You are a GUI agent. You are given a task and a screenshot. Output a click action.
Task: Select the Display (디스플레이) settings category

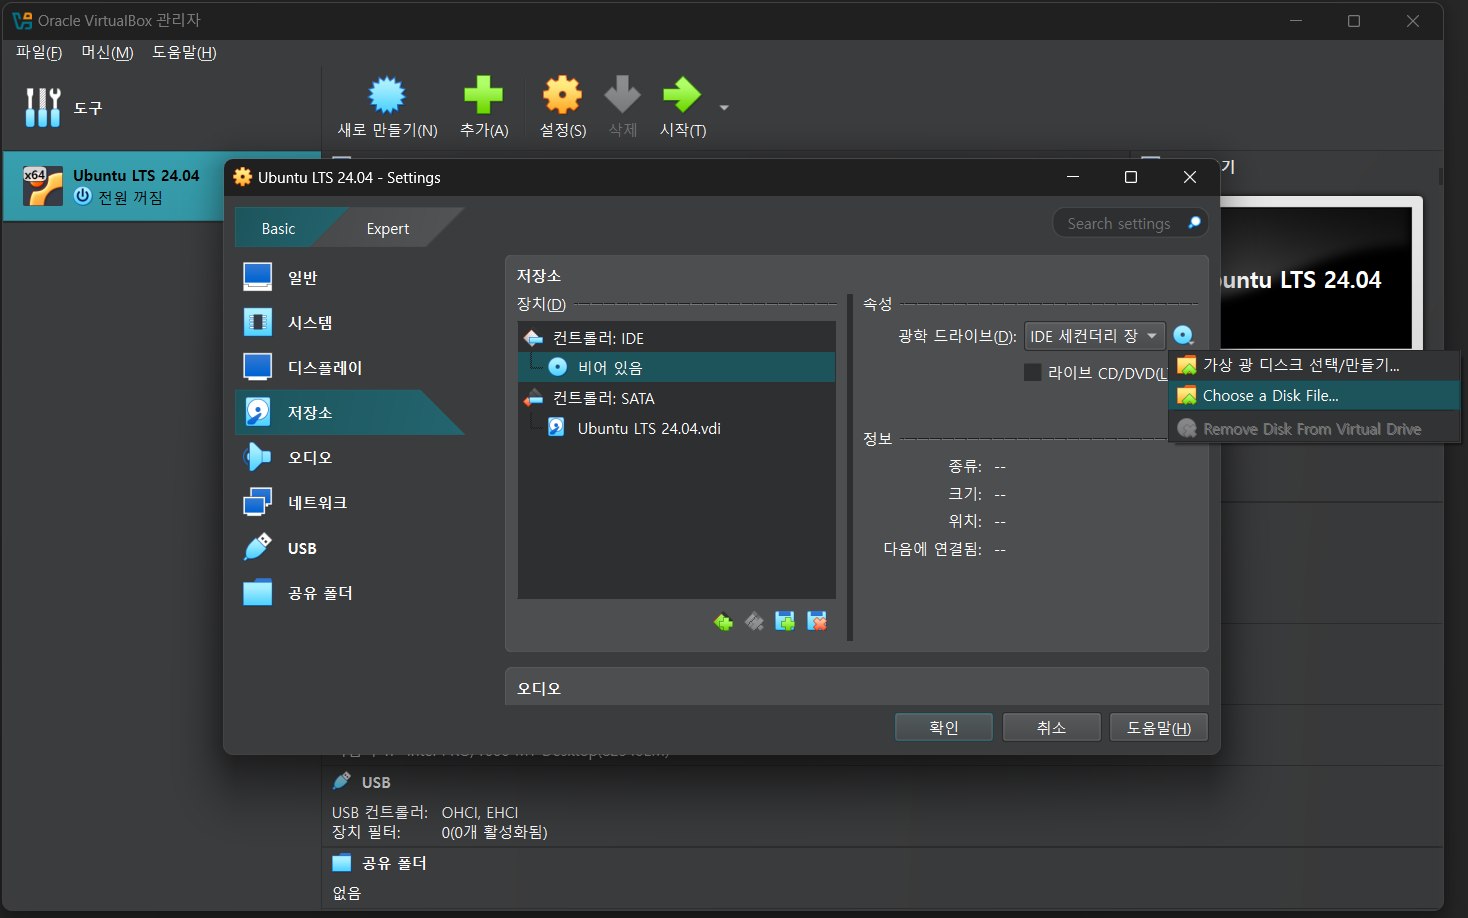click(x=349, y=367)
